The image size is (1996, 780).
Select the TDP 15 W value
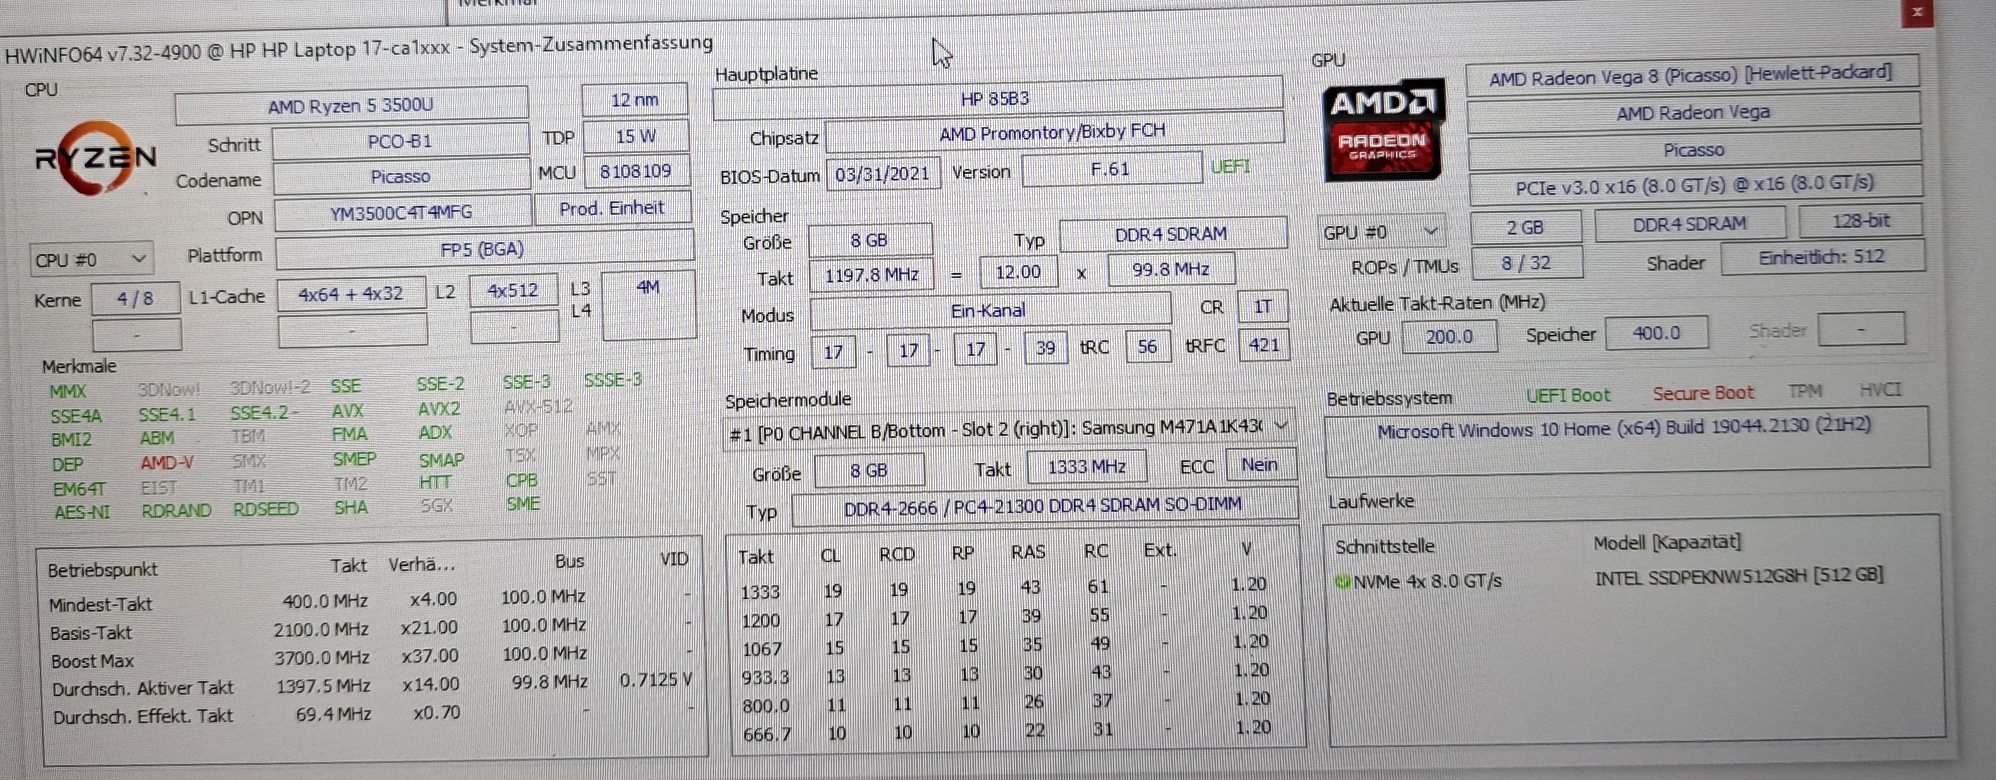(635, 136)
